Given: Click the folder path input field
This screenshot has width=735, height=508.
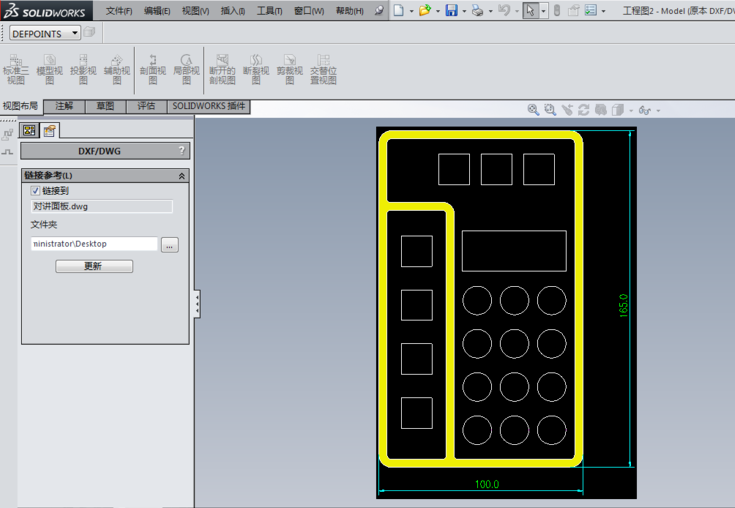Looking at the screenshot, I should tap(94, 244).
